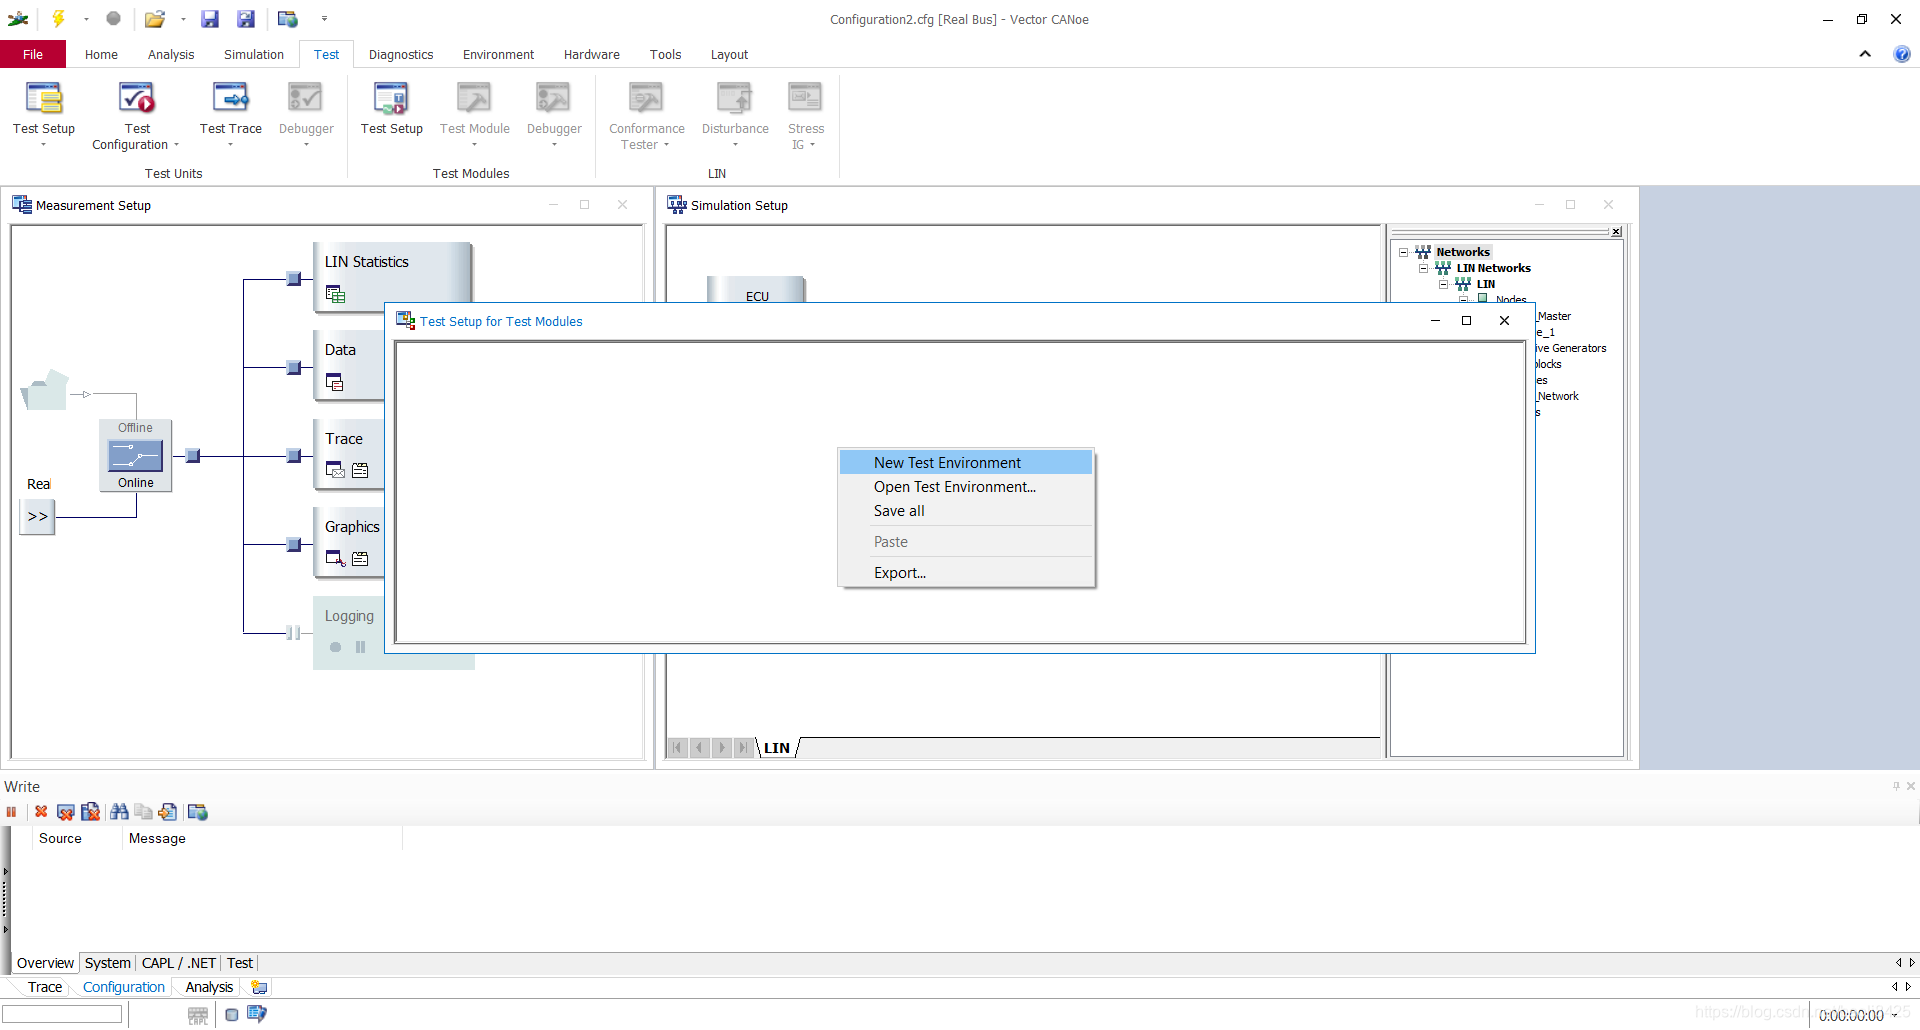Click the window/globe icon in the quick toolbar
1920x1030 pixels.
tap(288, 18)
